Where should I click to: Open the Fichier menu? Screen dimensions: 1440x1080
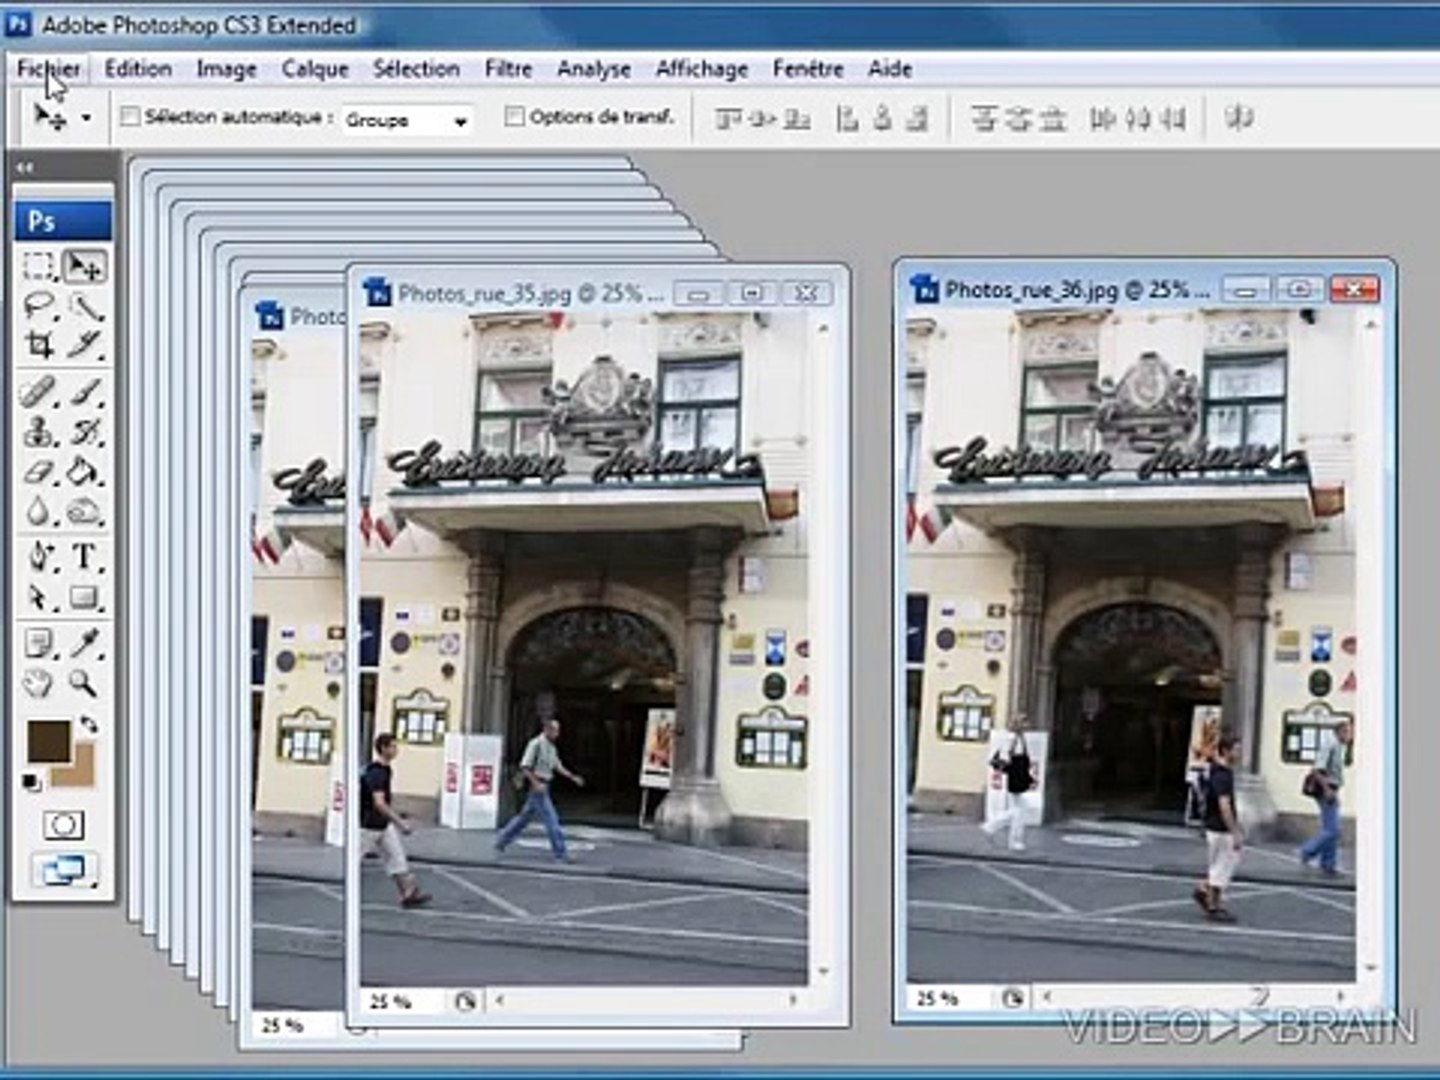click(48, 69)
